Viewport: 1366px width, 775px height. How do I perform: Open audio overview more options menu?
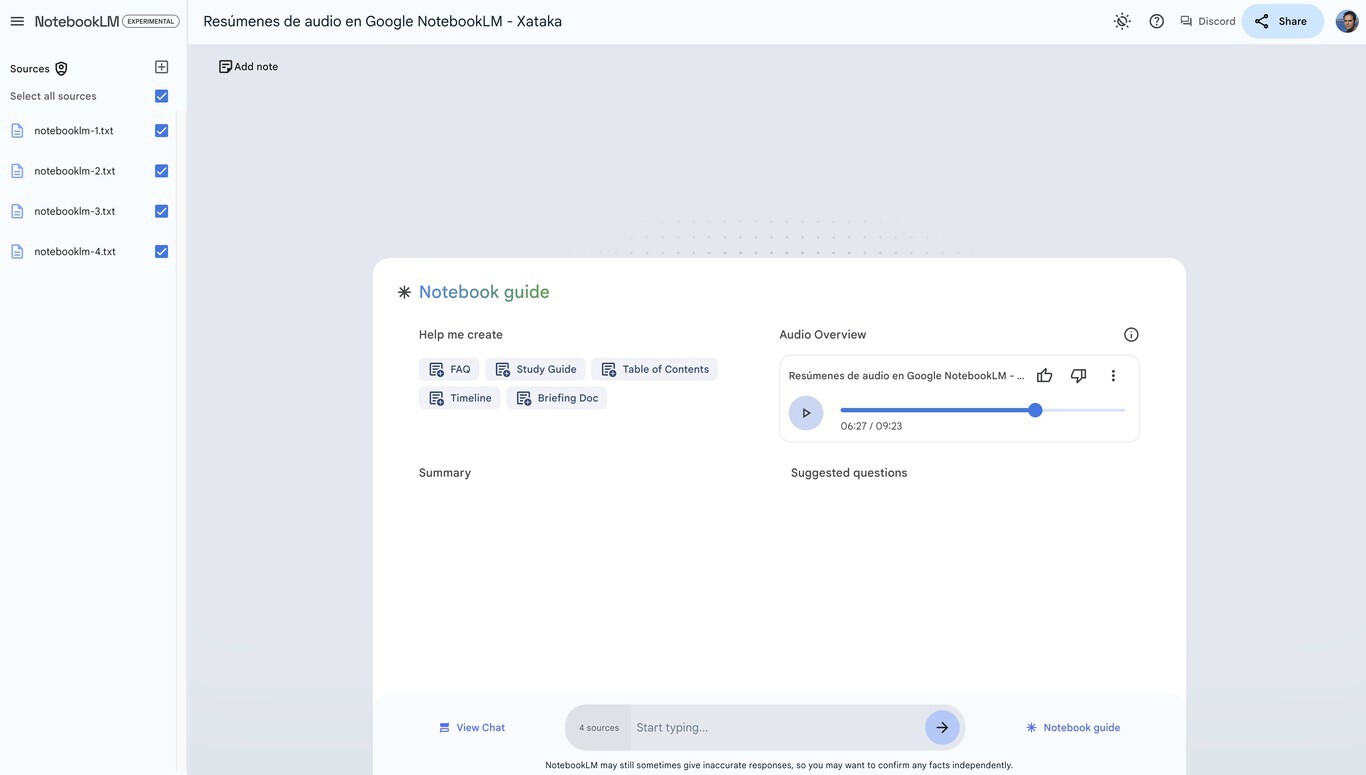coord(1113,376)
